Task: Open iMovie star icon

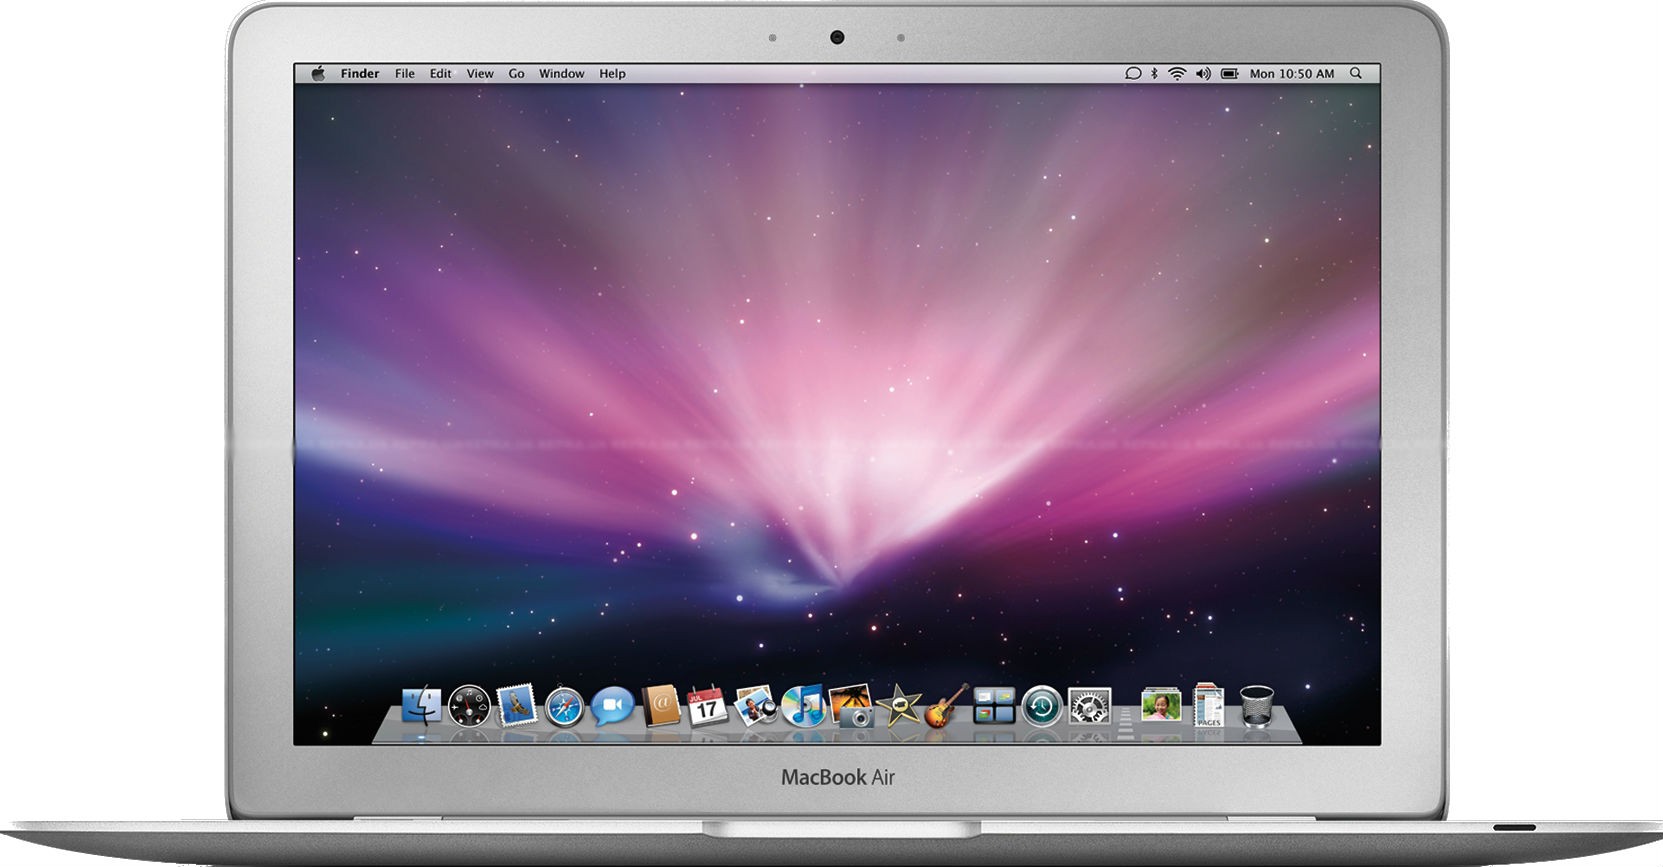Action: [x=898, y=706]
